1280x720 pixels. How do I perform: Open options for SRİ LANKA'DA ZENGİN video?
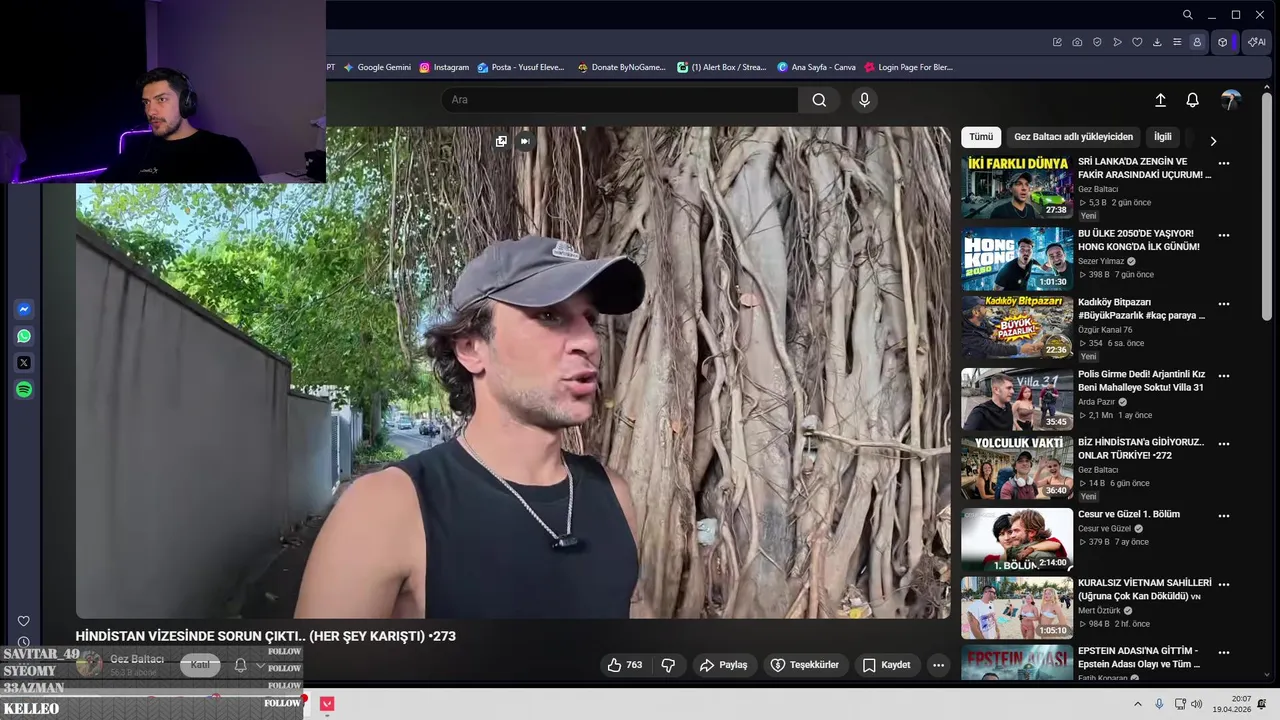point(1223,163)
